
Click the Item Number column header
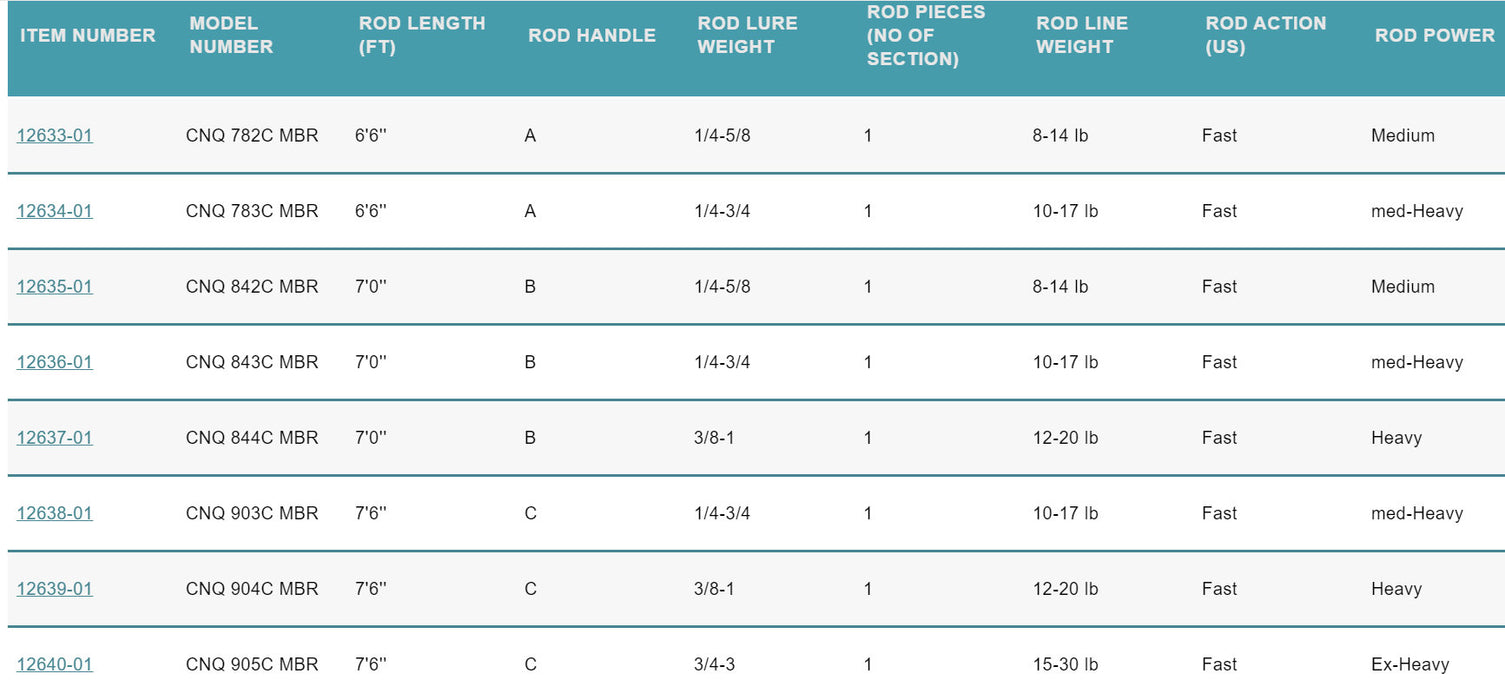point(88,35)
